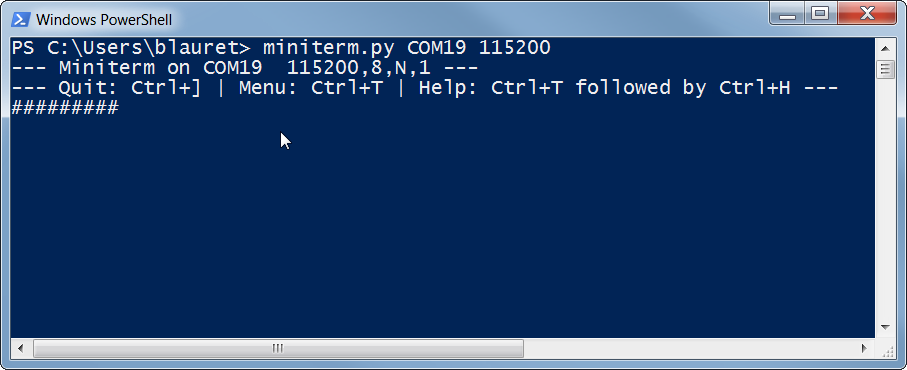Maximize the PowerShell window
The width and height of the screenshot is (907, 370).
(x=821, y=14)
